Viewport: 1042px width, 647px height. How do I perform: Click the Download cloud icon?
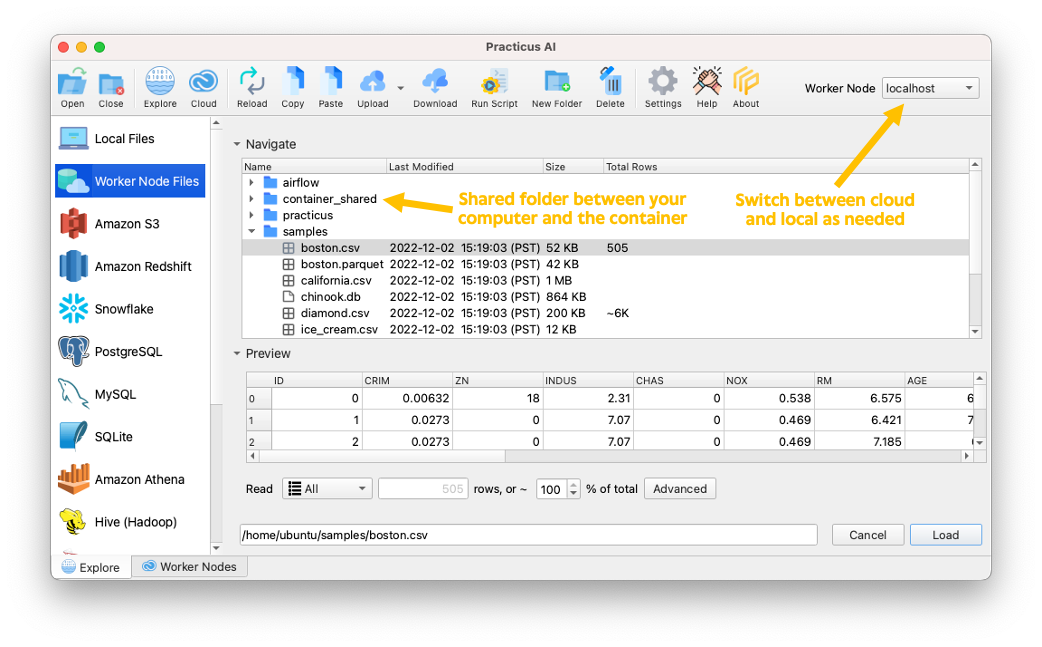(x=435, y=84)
